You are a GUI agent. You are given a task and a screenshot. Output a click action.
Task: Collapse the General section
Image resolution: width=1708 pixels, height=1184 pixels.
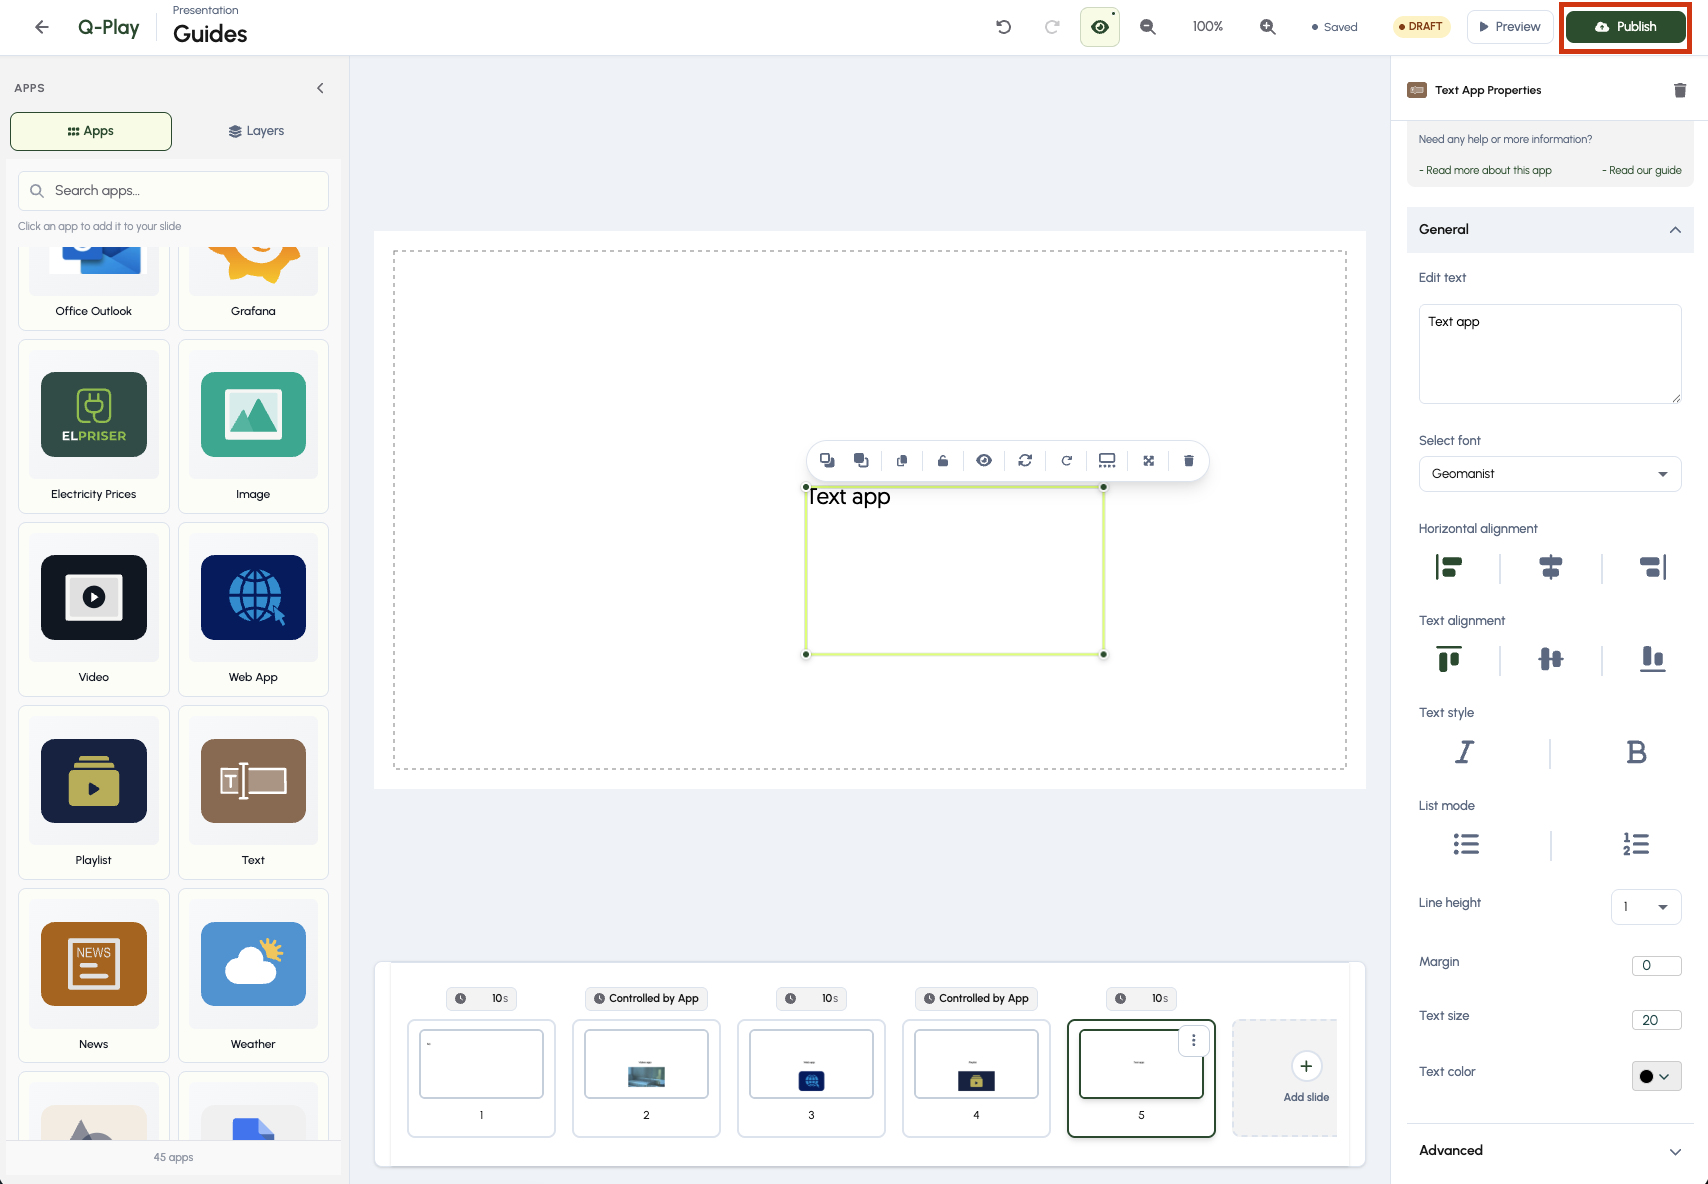tap(1550, 230)
